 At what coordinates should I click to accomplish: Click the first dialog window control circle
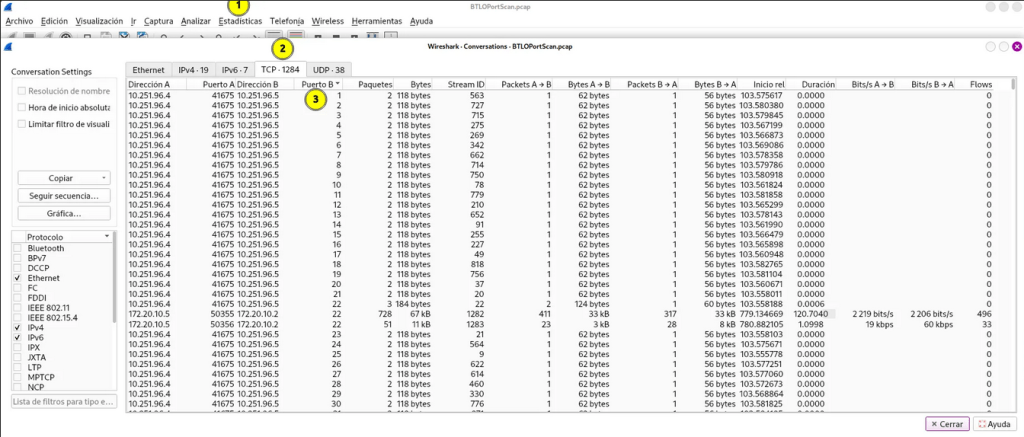(990, 47)
